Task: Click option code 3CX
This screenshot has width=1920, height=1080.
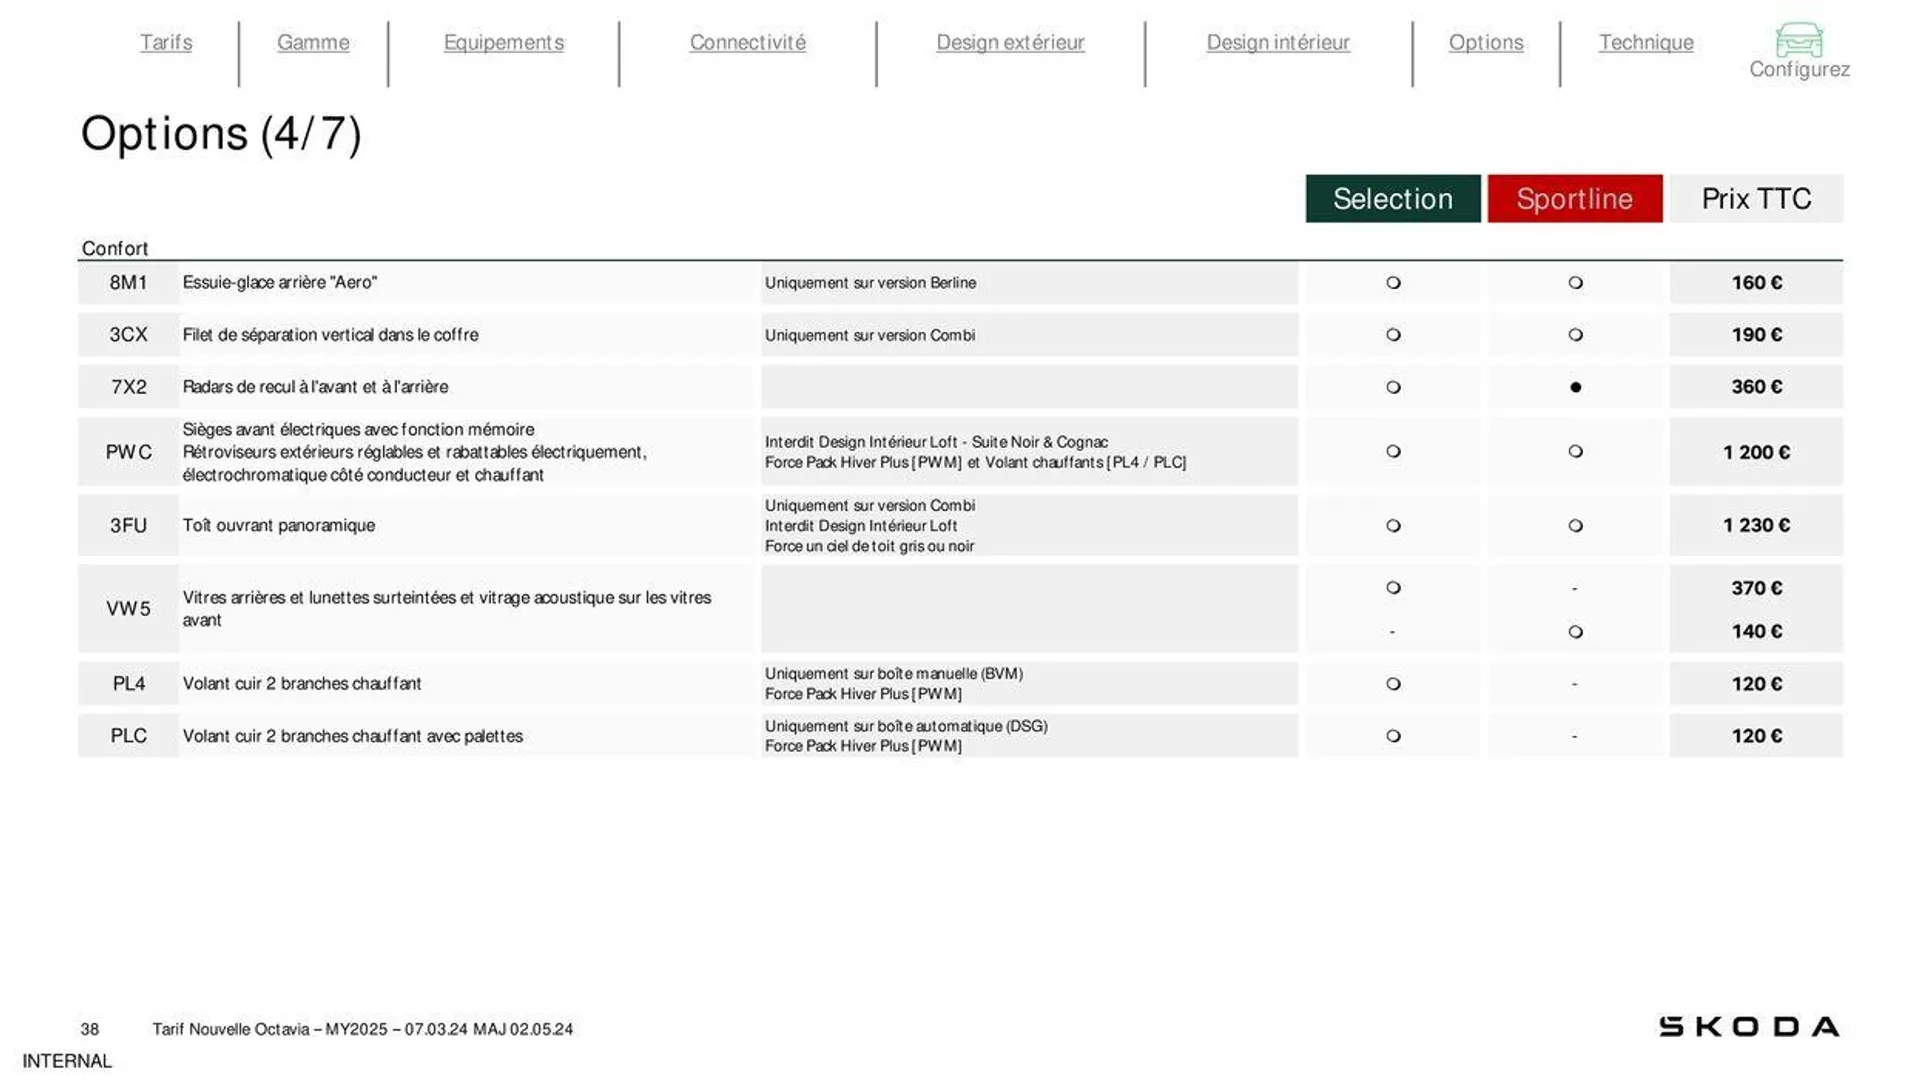Action: tap(128, 335)
